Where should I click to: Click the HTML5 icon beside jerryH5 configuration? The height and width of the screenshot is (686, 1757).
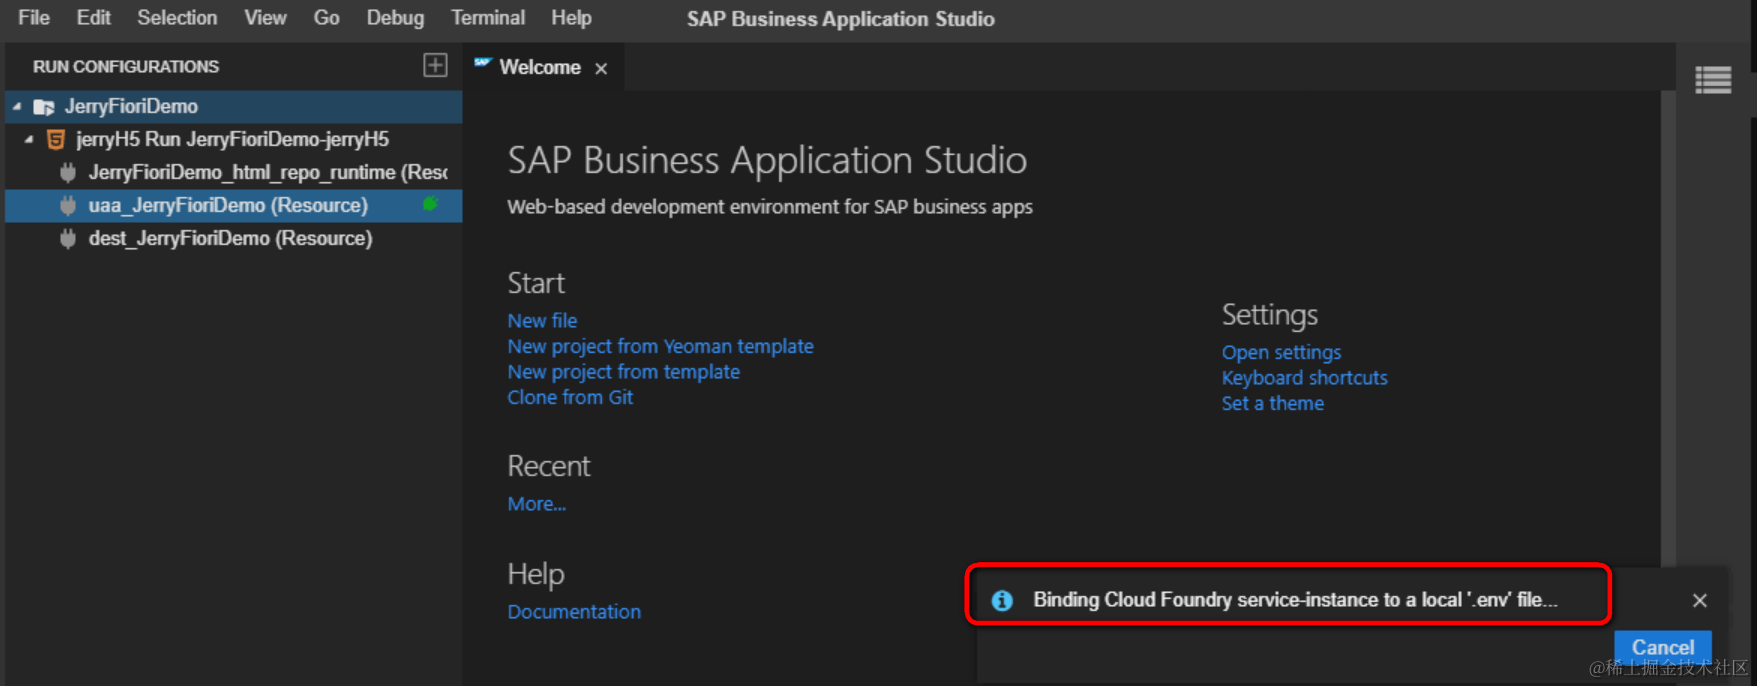56,139
